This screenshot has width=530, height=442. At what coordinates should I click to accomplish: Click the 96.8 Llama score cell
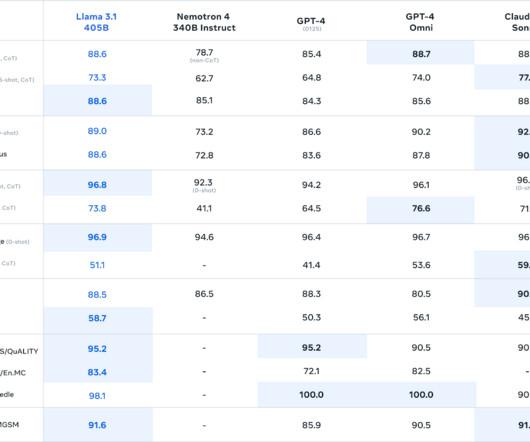(x=97, y=185)
